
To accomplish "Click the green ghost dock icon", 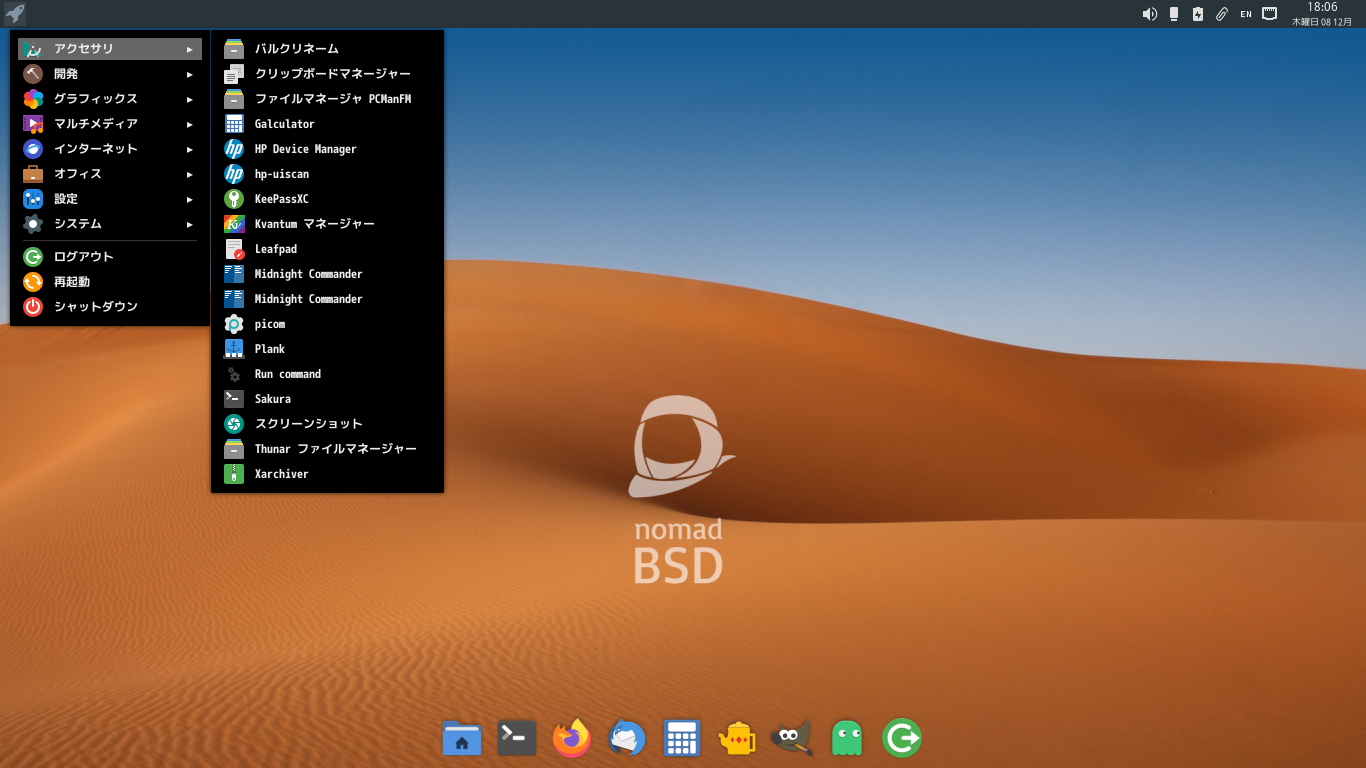I will coord(847,739).
